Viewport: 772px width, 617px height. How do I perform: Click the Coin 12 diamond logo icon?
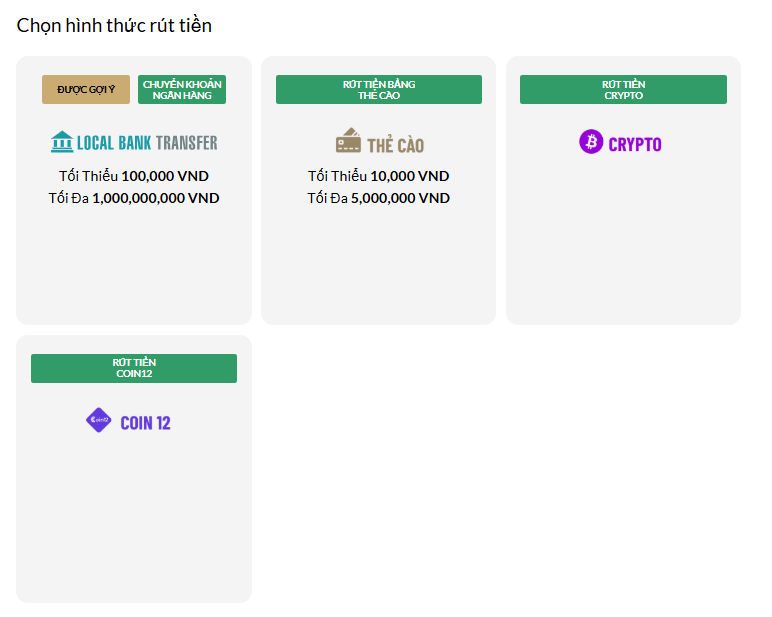(98, 421)
